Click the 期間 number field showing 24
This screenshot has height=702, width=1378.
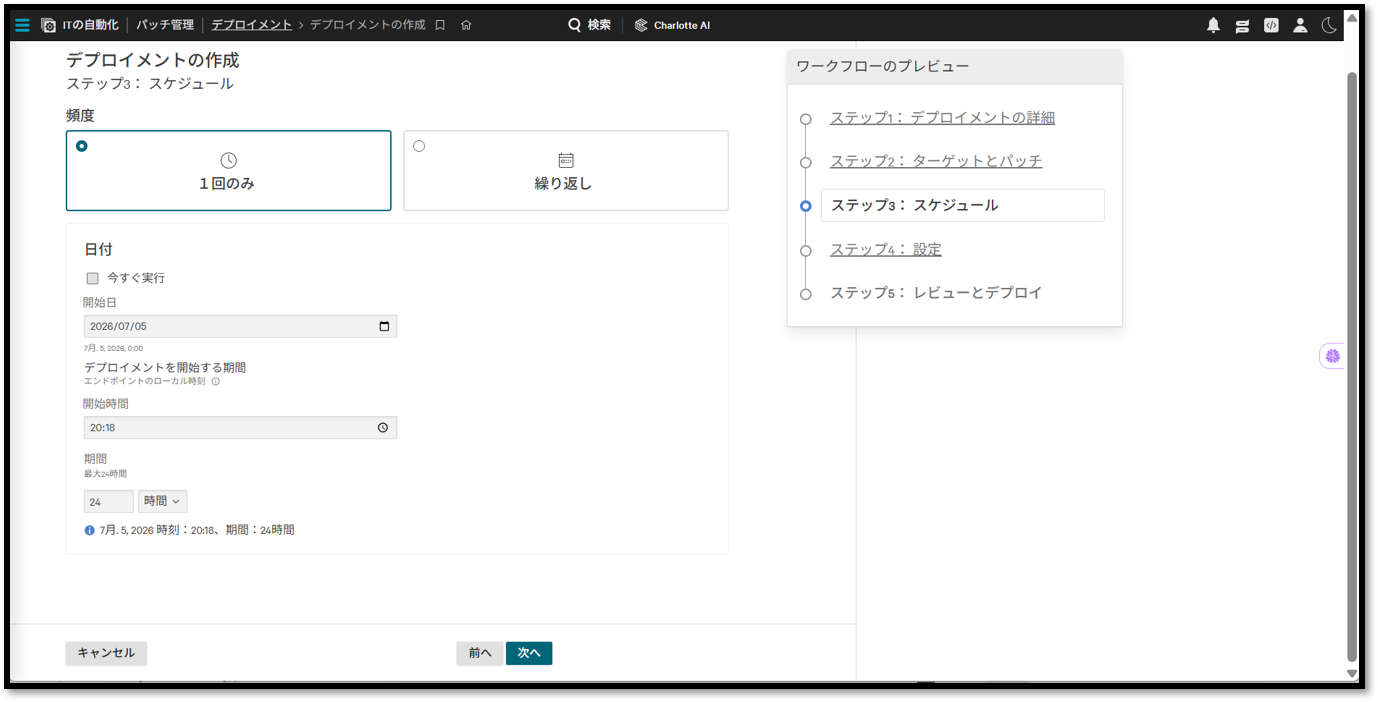click(108, 501)
